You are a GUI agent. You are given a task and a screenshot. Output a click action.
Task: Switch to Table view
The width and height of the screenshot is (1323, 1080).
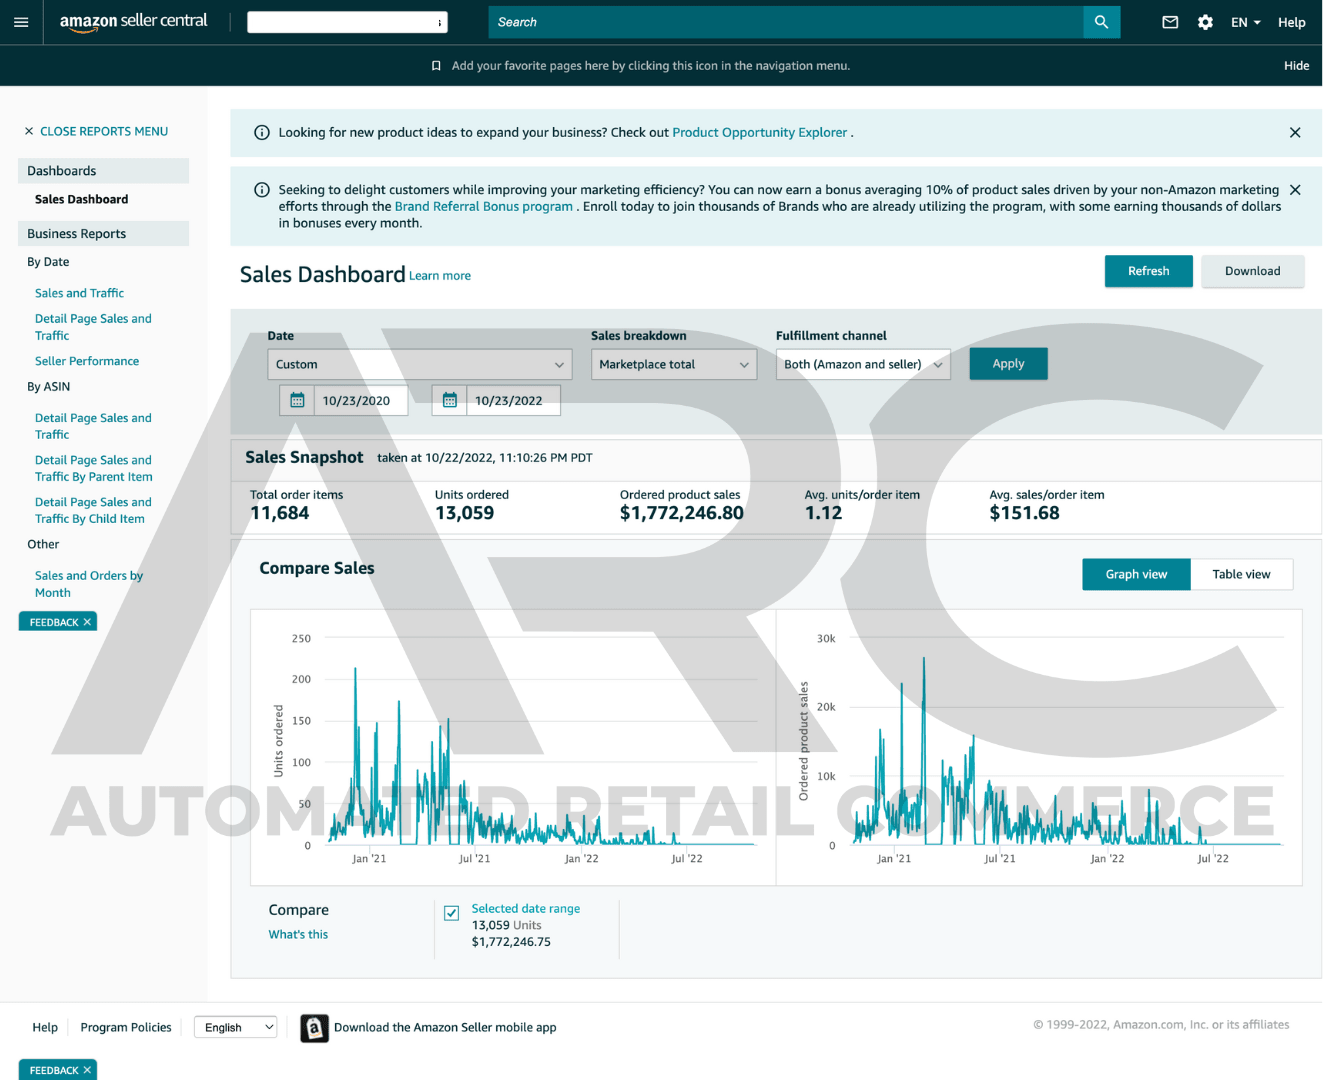point(1241,574)
